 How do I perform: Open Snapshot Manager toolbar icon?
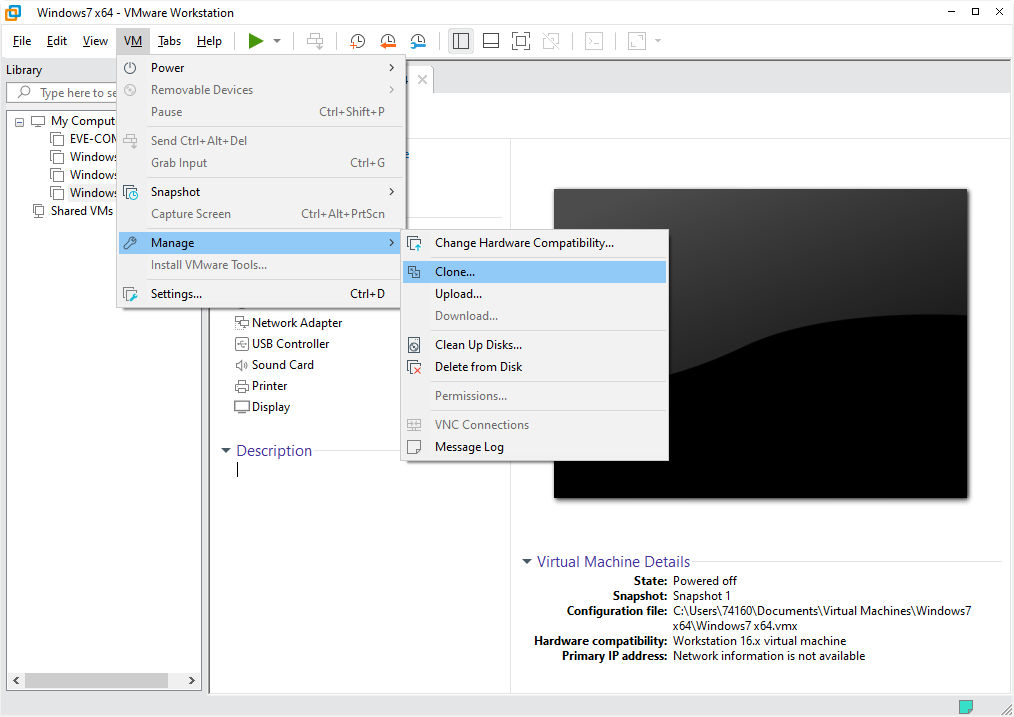click(418, 41)
